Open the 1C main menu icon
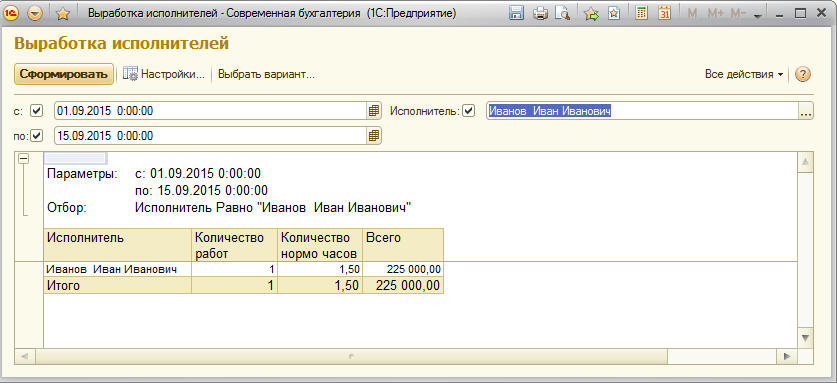The image size is (837, 384). pyautogui.click(x=11, y=14)
